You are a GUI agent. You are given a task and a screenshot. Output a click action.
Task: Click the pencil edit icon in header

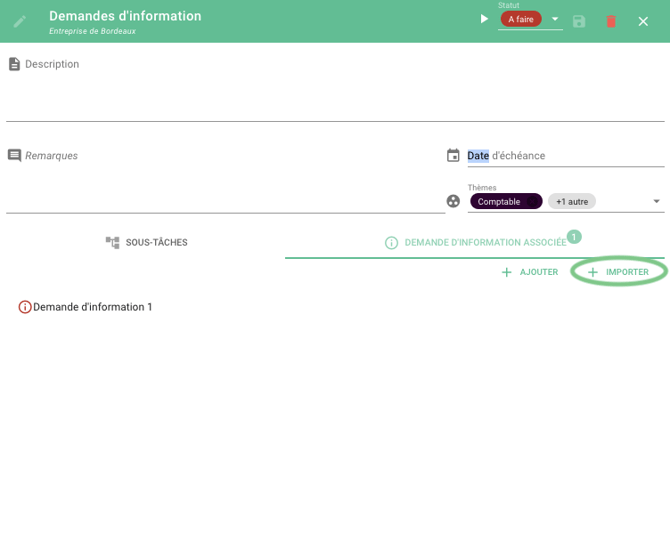(20, 21)
